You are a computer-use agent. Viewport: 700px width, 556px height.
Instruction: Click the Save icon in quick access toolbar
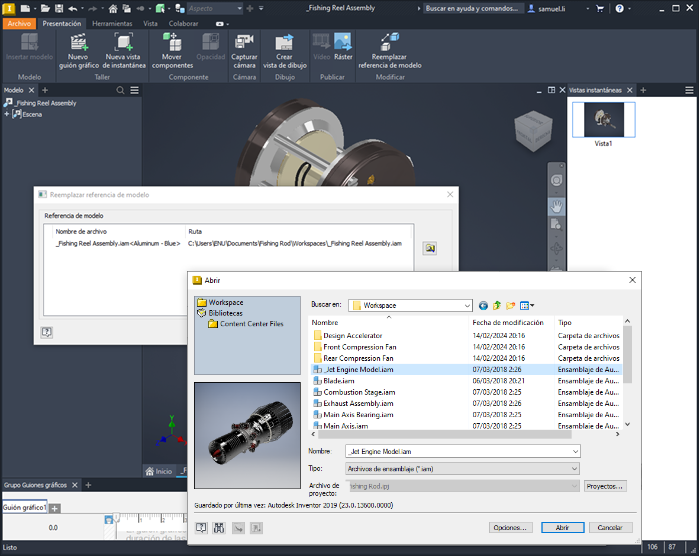point(59,8)
